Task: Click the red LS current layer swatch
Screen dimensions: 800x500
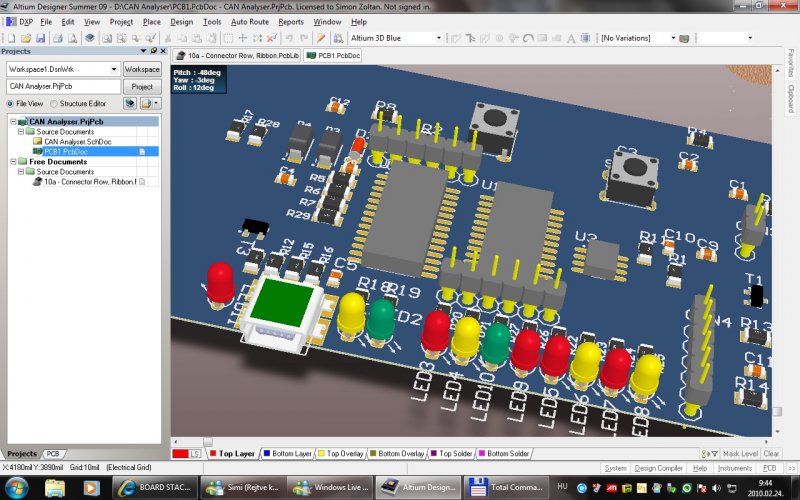Action: point(186,454)
